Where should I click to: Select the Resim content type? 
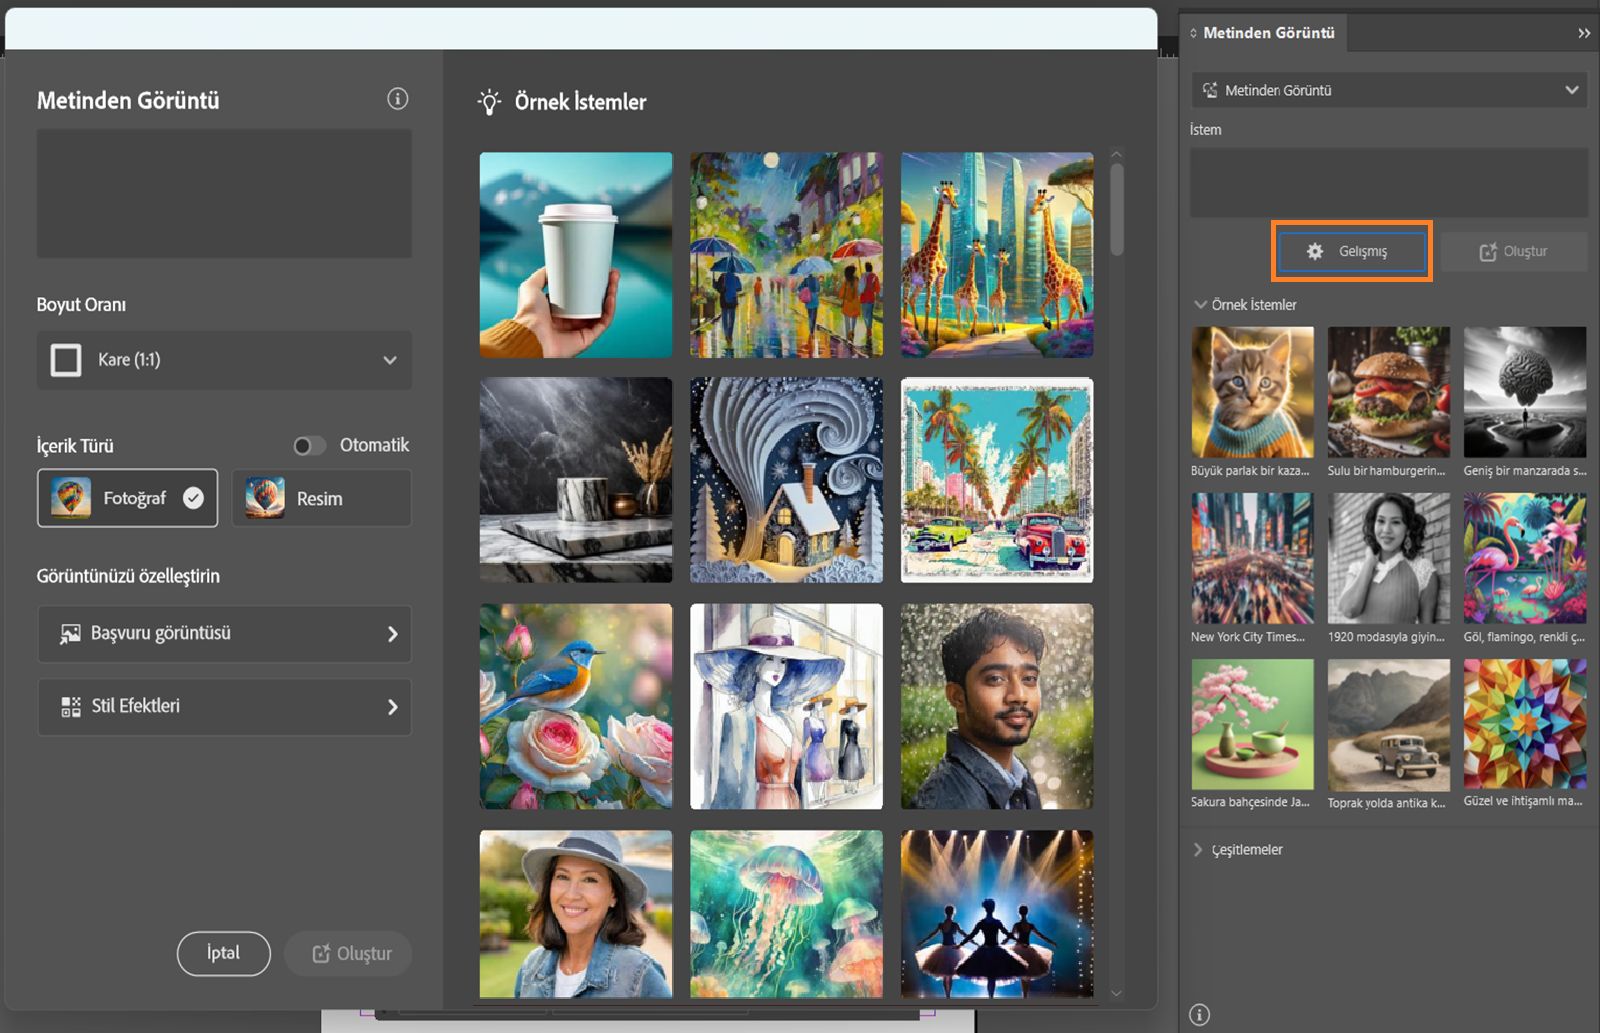(321, 498)
